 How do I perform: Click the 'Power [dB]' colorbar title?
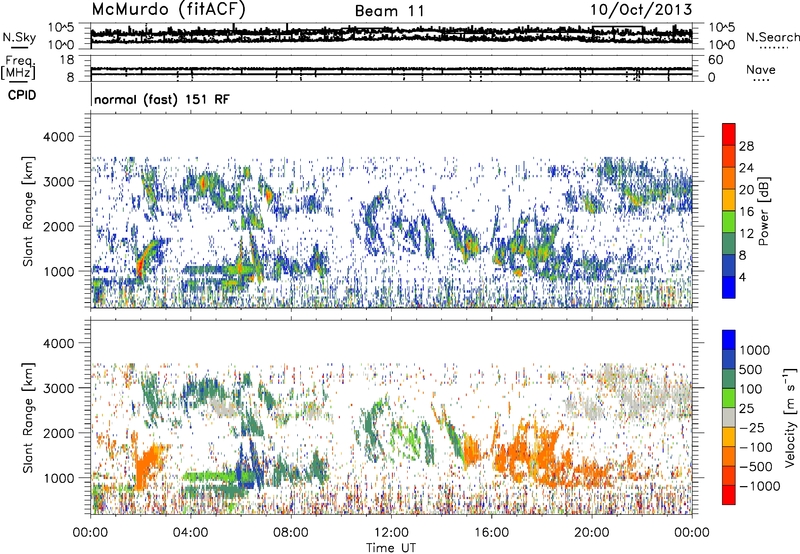tap(764, 211)
